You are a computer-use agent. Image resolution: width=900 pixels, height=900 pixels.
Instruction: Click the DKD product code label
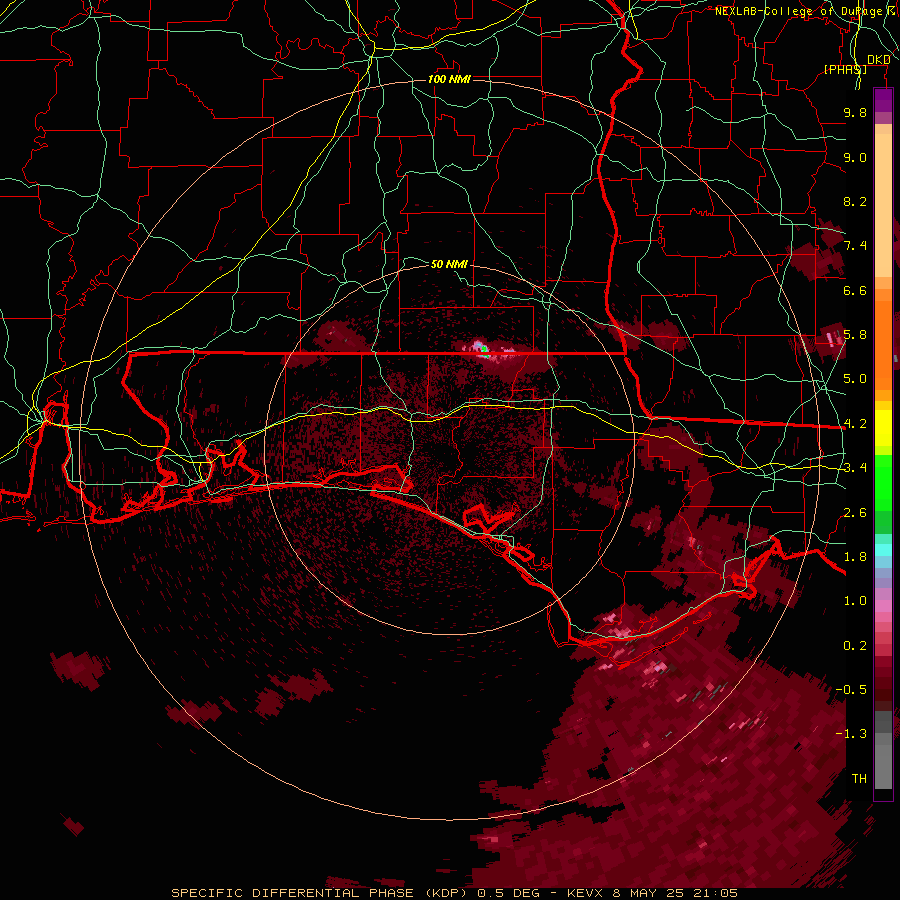(x=879, y=60)
